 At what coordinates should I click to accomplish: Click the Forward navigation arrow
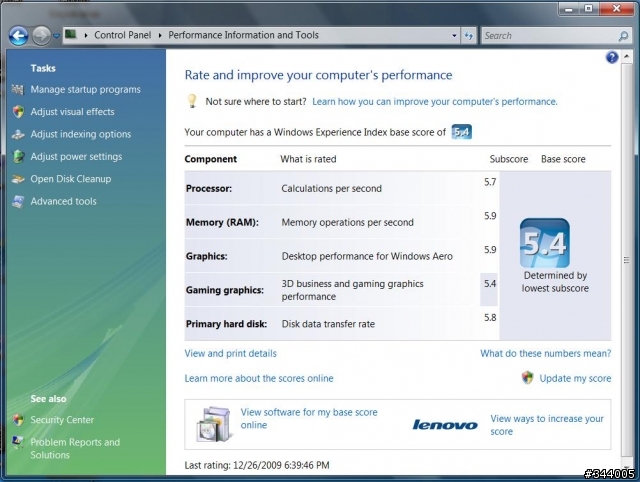[x=41, y=36]
